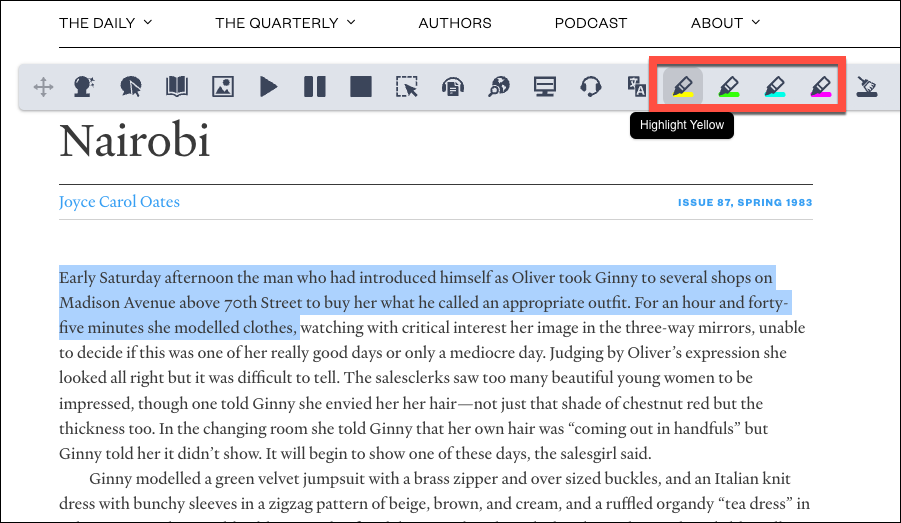Open the Podcast menu item
This screenshot has height=523, width=901.
591,23
